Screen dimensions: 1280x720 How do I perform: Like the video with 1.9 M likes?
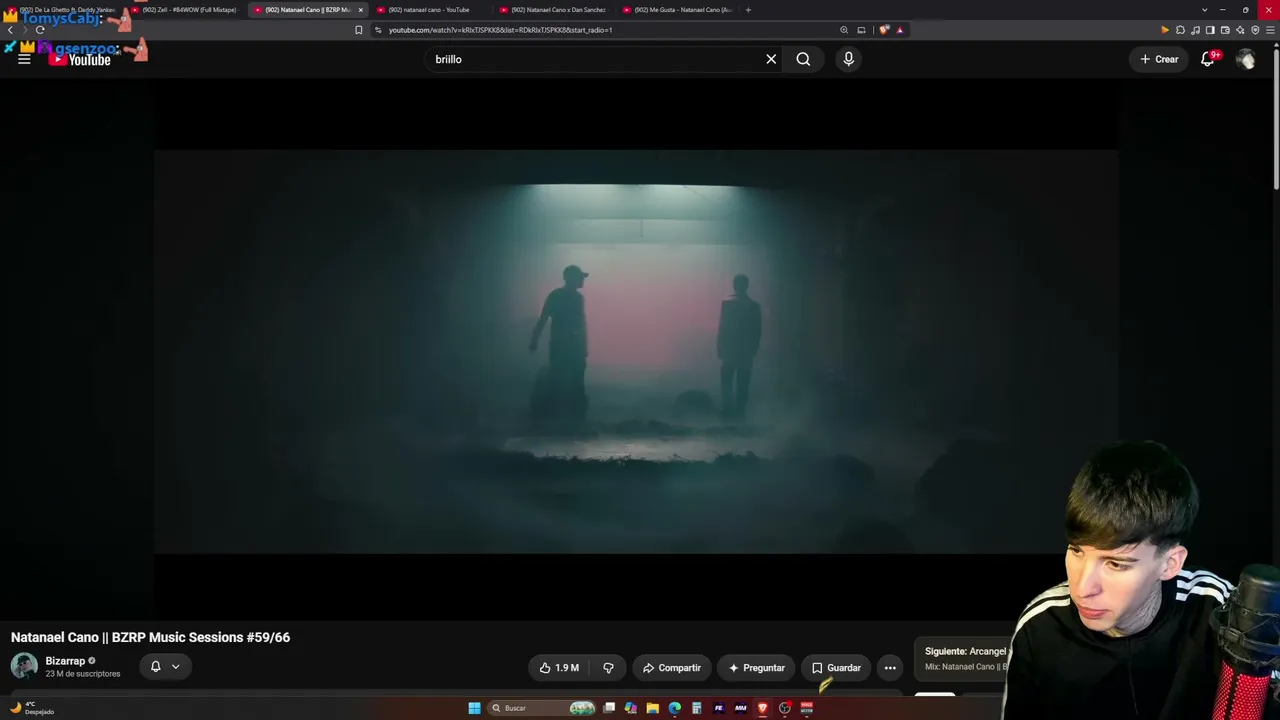coord(559,667)
